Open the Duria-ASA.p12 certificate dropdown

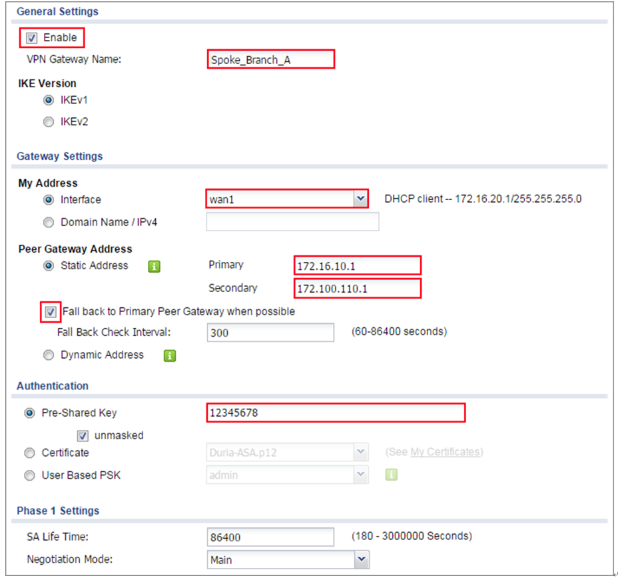pyautogui.click(x=361, y=453)
